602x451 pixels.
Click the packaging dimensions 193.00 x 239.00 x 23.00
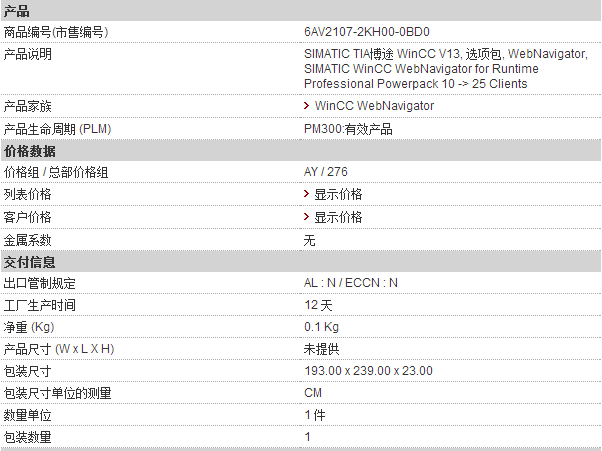(368, 371)
